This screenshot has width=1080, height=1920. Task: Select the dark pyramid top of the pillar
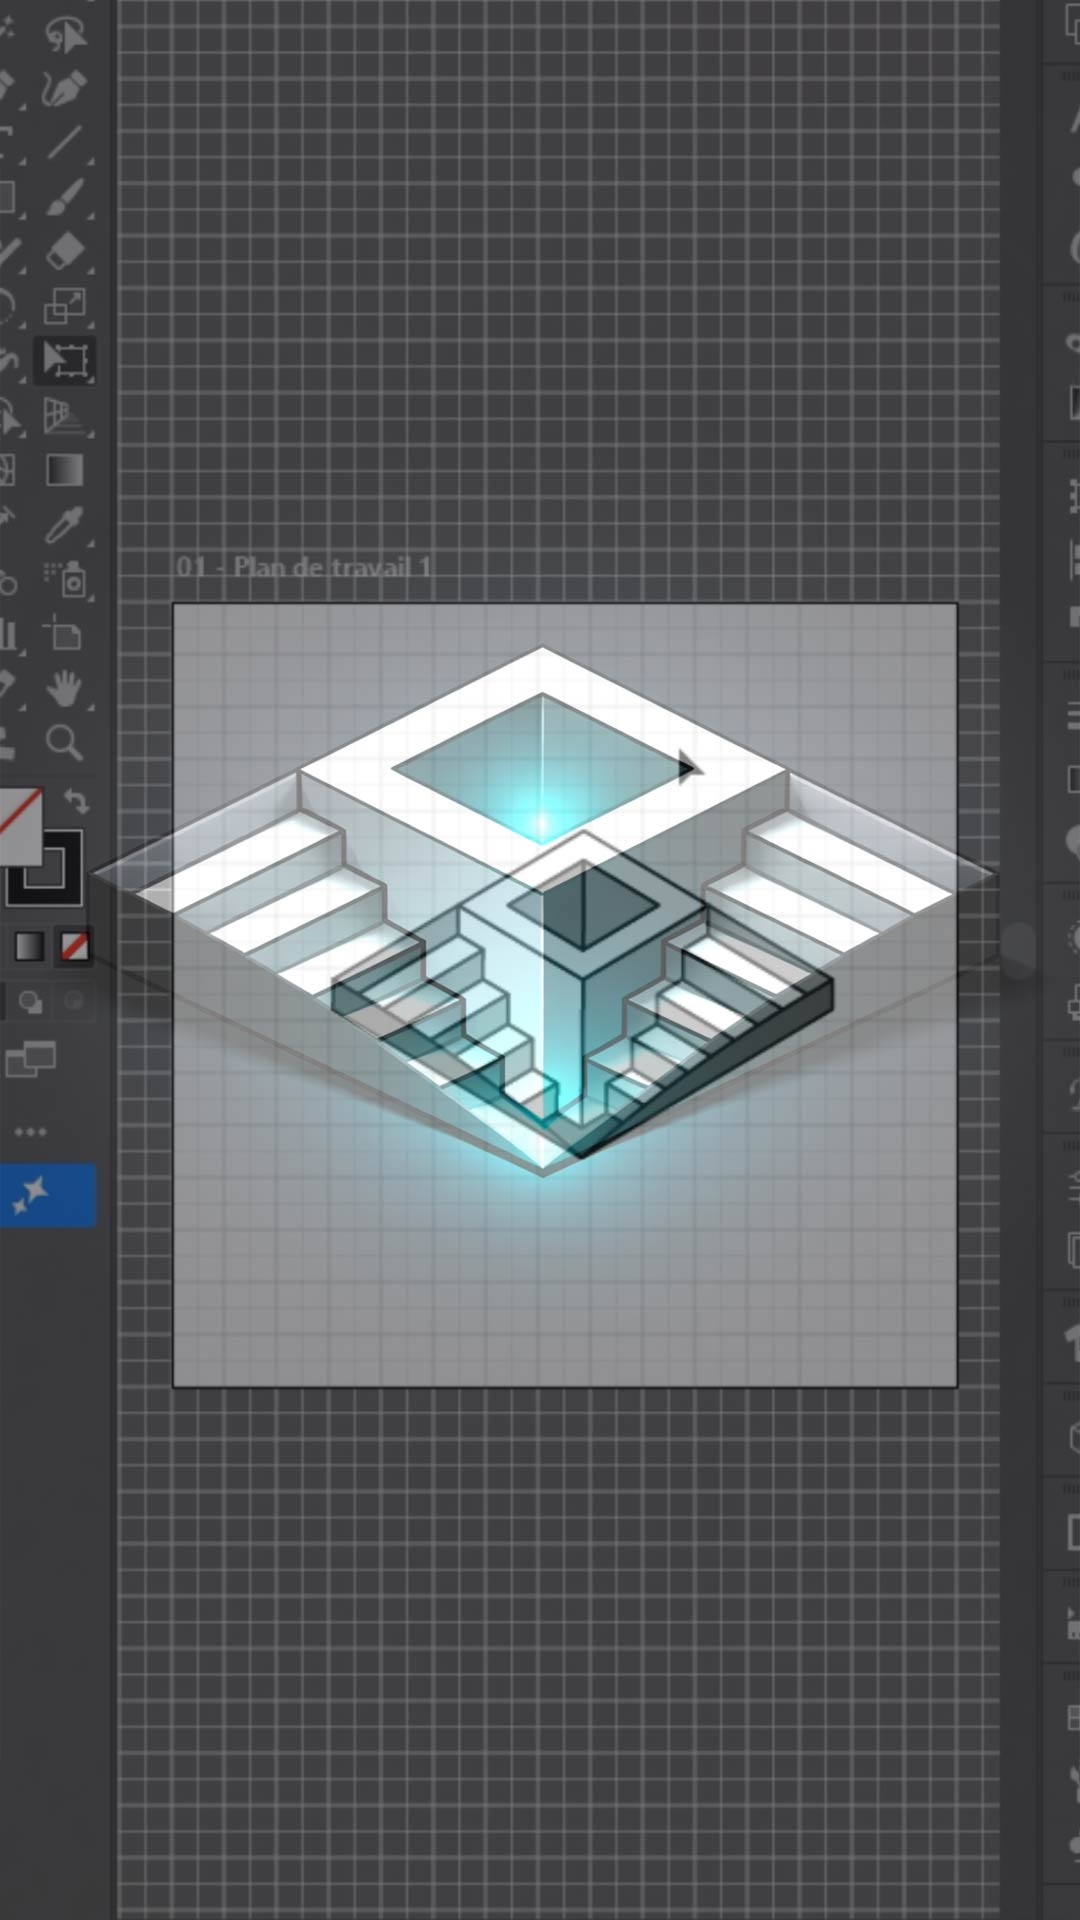click(x=583, y=908)
